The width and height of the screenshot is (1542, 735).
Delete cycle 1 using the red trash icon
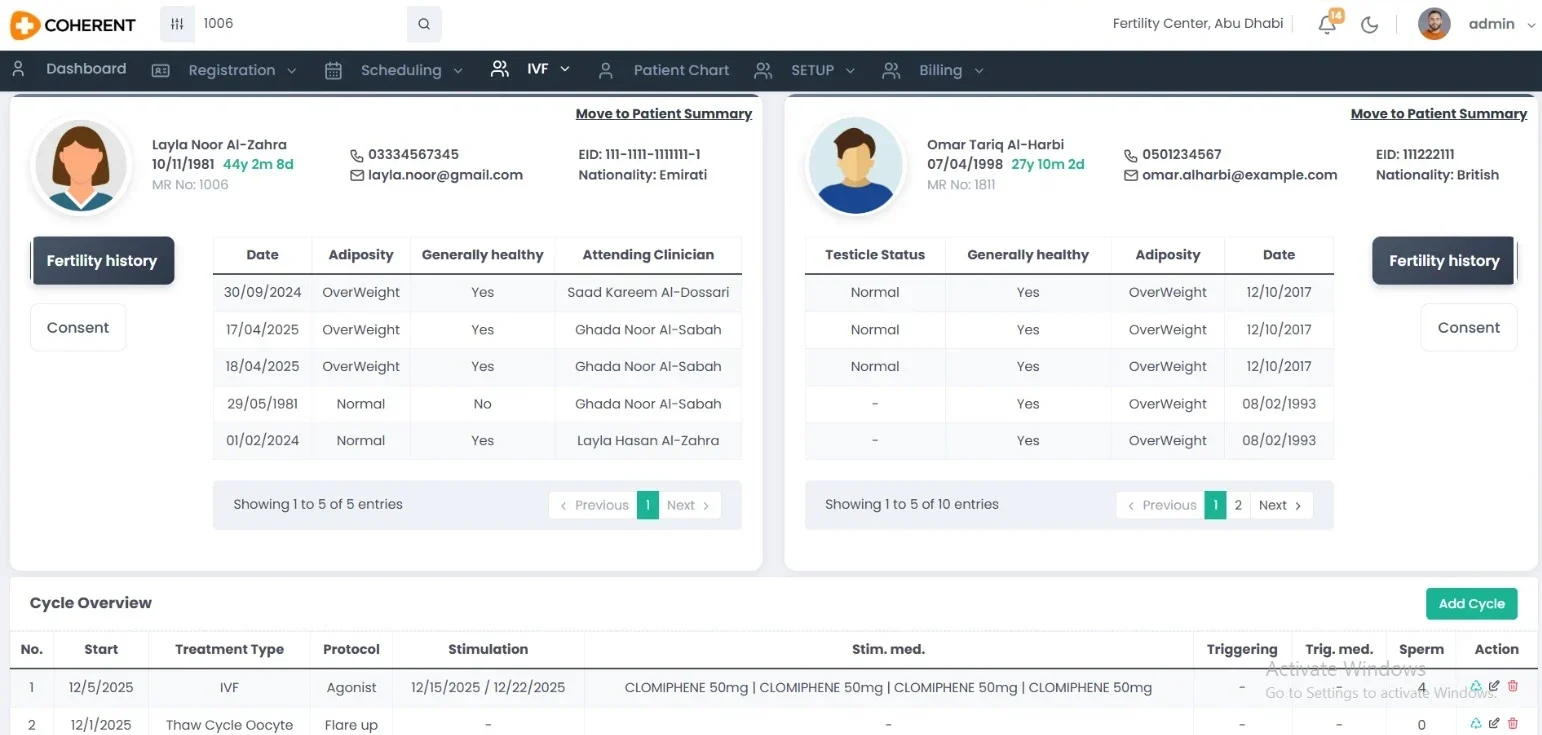click(1512, 687)
